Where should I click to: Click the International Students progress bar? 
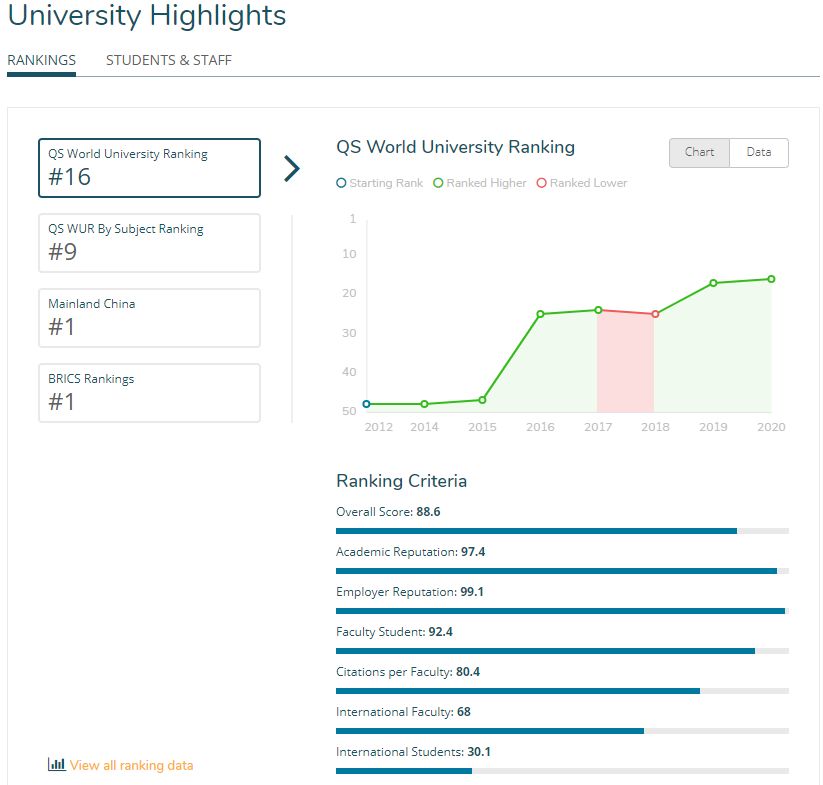click(x=562, y=771)
